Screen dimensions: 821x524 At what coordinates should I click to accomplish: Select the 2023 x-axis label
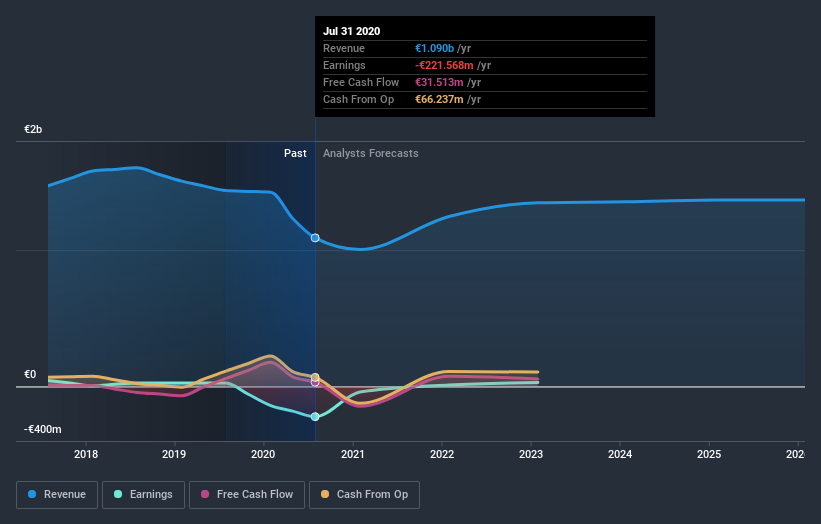pos(531,454)
